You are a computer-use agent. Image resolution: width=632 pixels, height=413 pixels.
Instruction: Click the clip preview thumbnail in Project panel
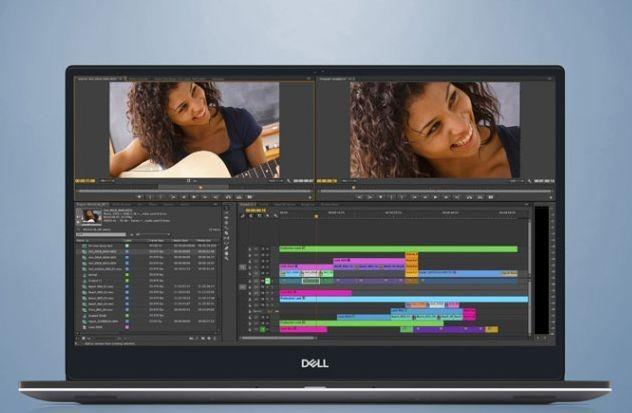click(x=91, y=216)
